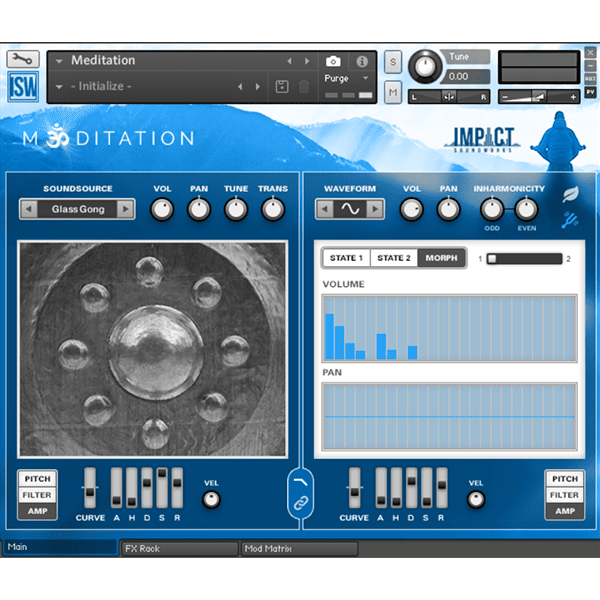Image resolution: width=600 pixels, height=600 pixels.
Task: Click the leaf icon in the additive panel
Action: point(571,194)
